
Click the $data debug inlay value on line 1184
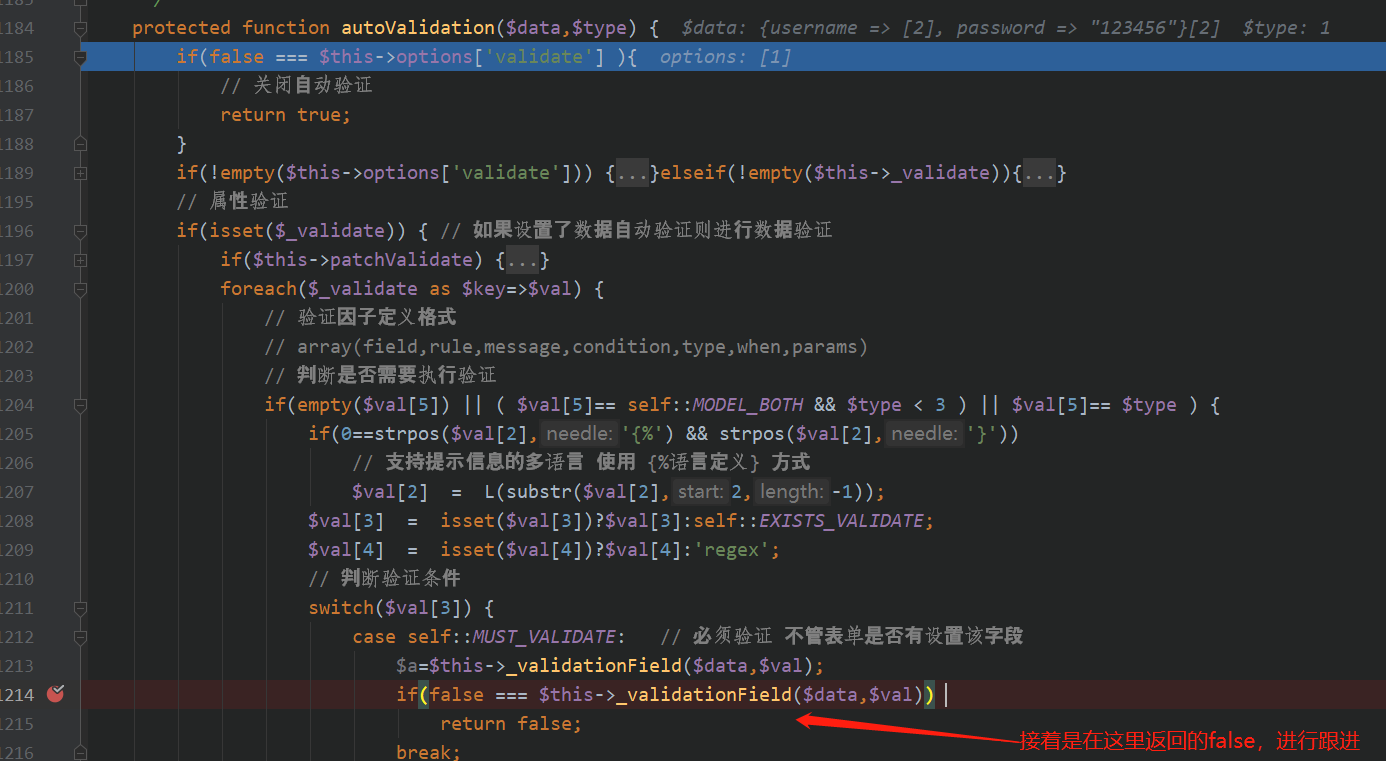[951, 28]
